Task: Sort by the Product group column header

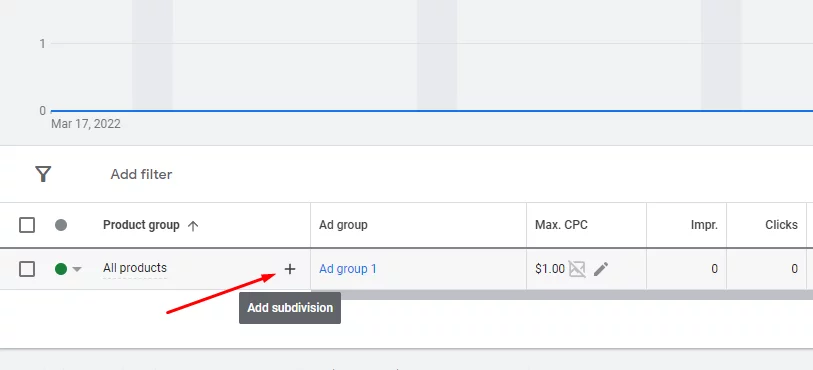Action: (x=141, y=225)
